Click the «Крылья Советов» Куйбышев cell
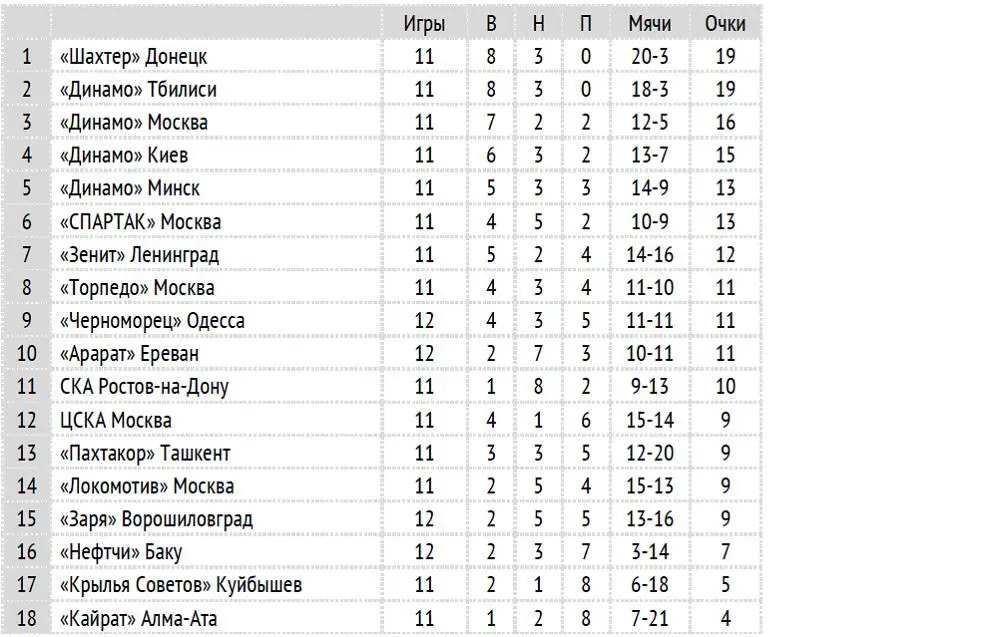This screenshot has width=1000, height=637. [x=217, y=585]
